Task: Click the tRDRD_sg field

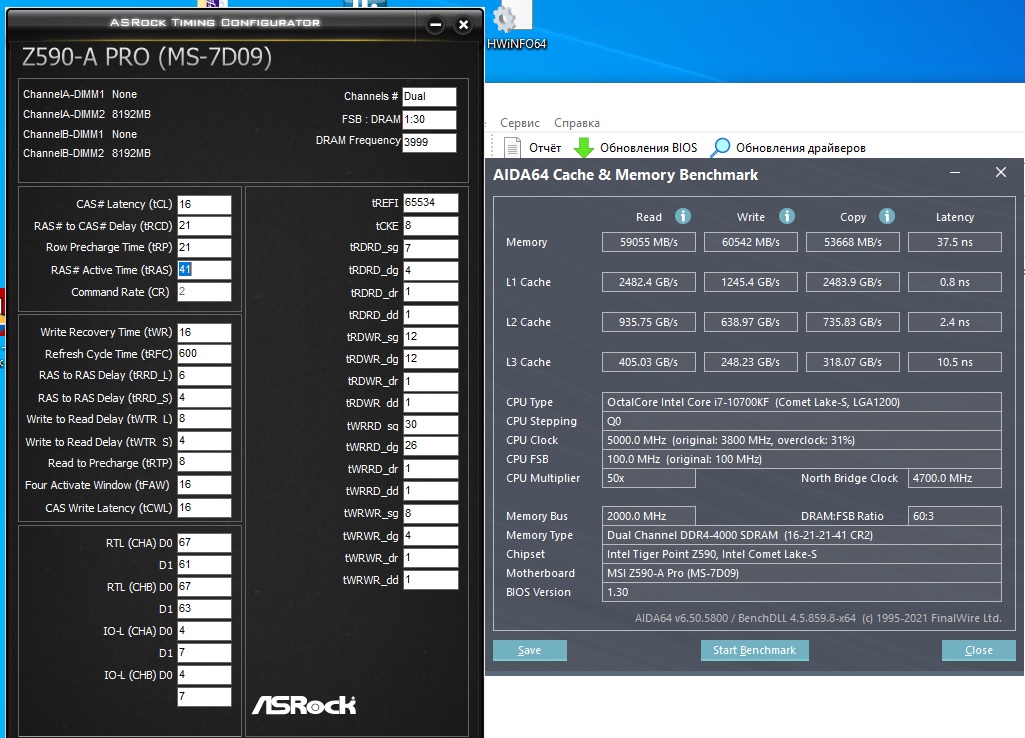Action: [430, 248]
